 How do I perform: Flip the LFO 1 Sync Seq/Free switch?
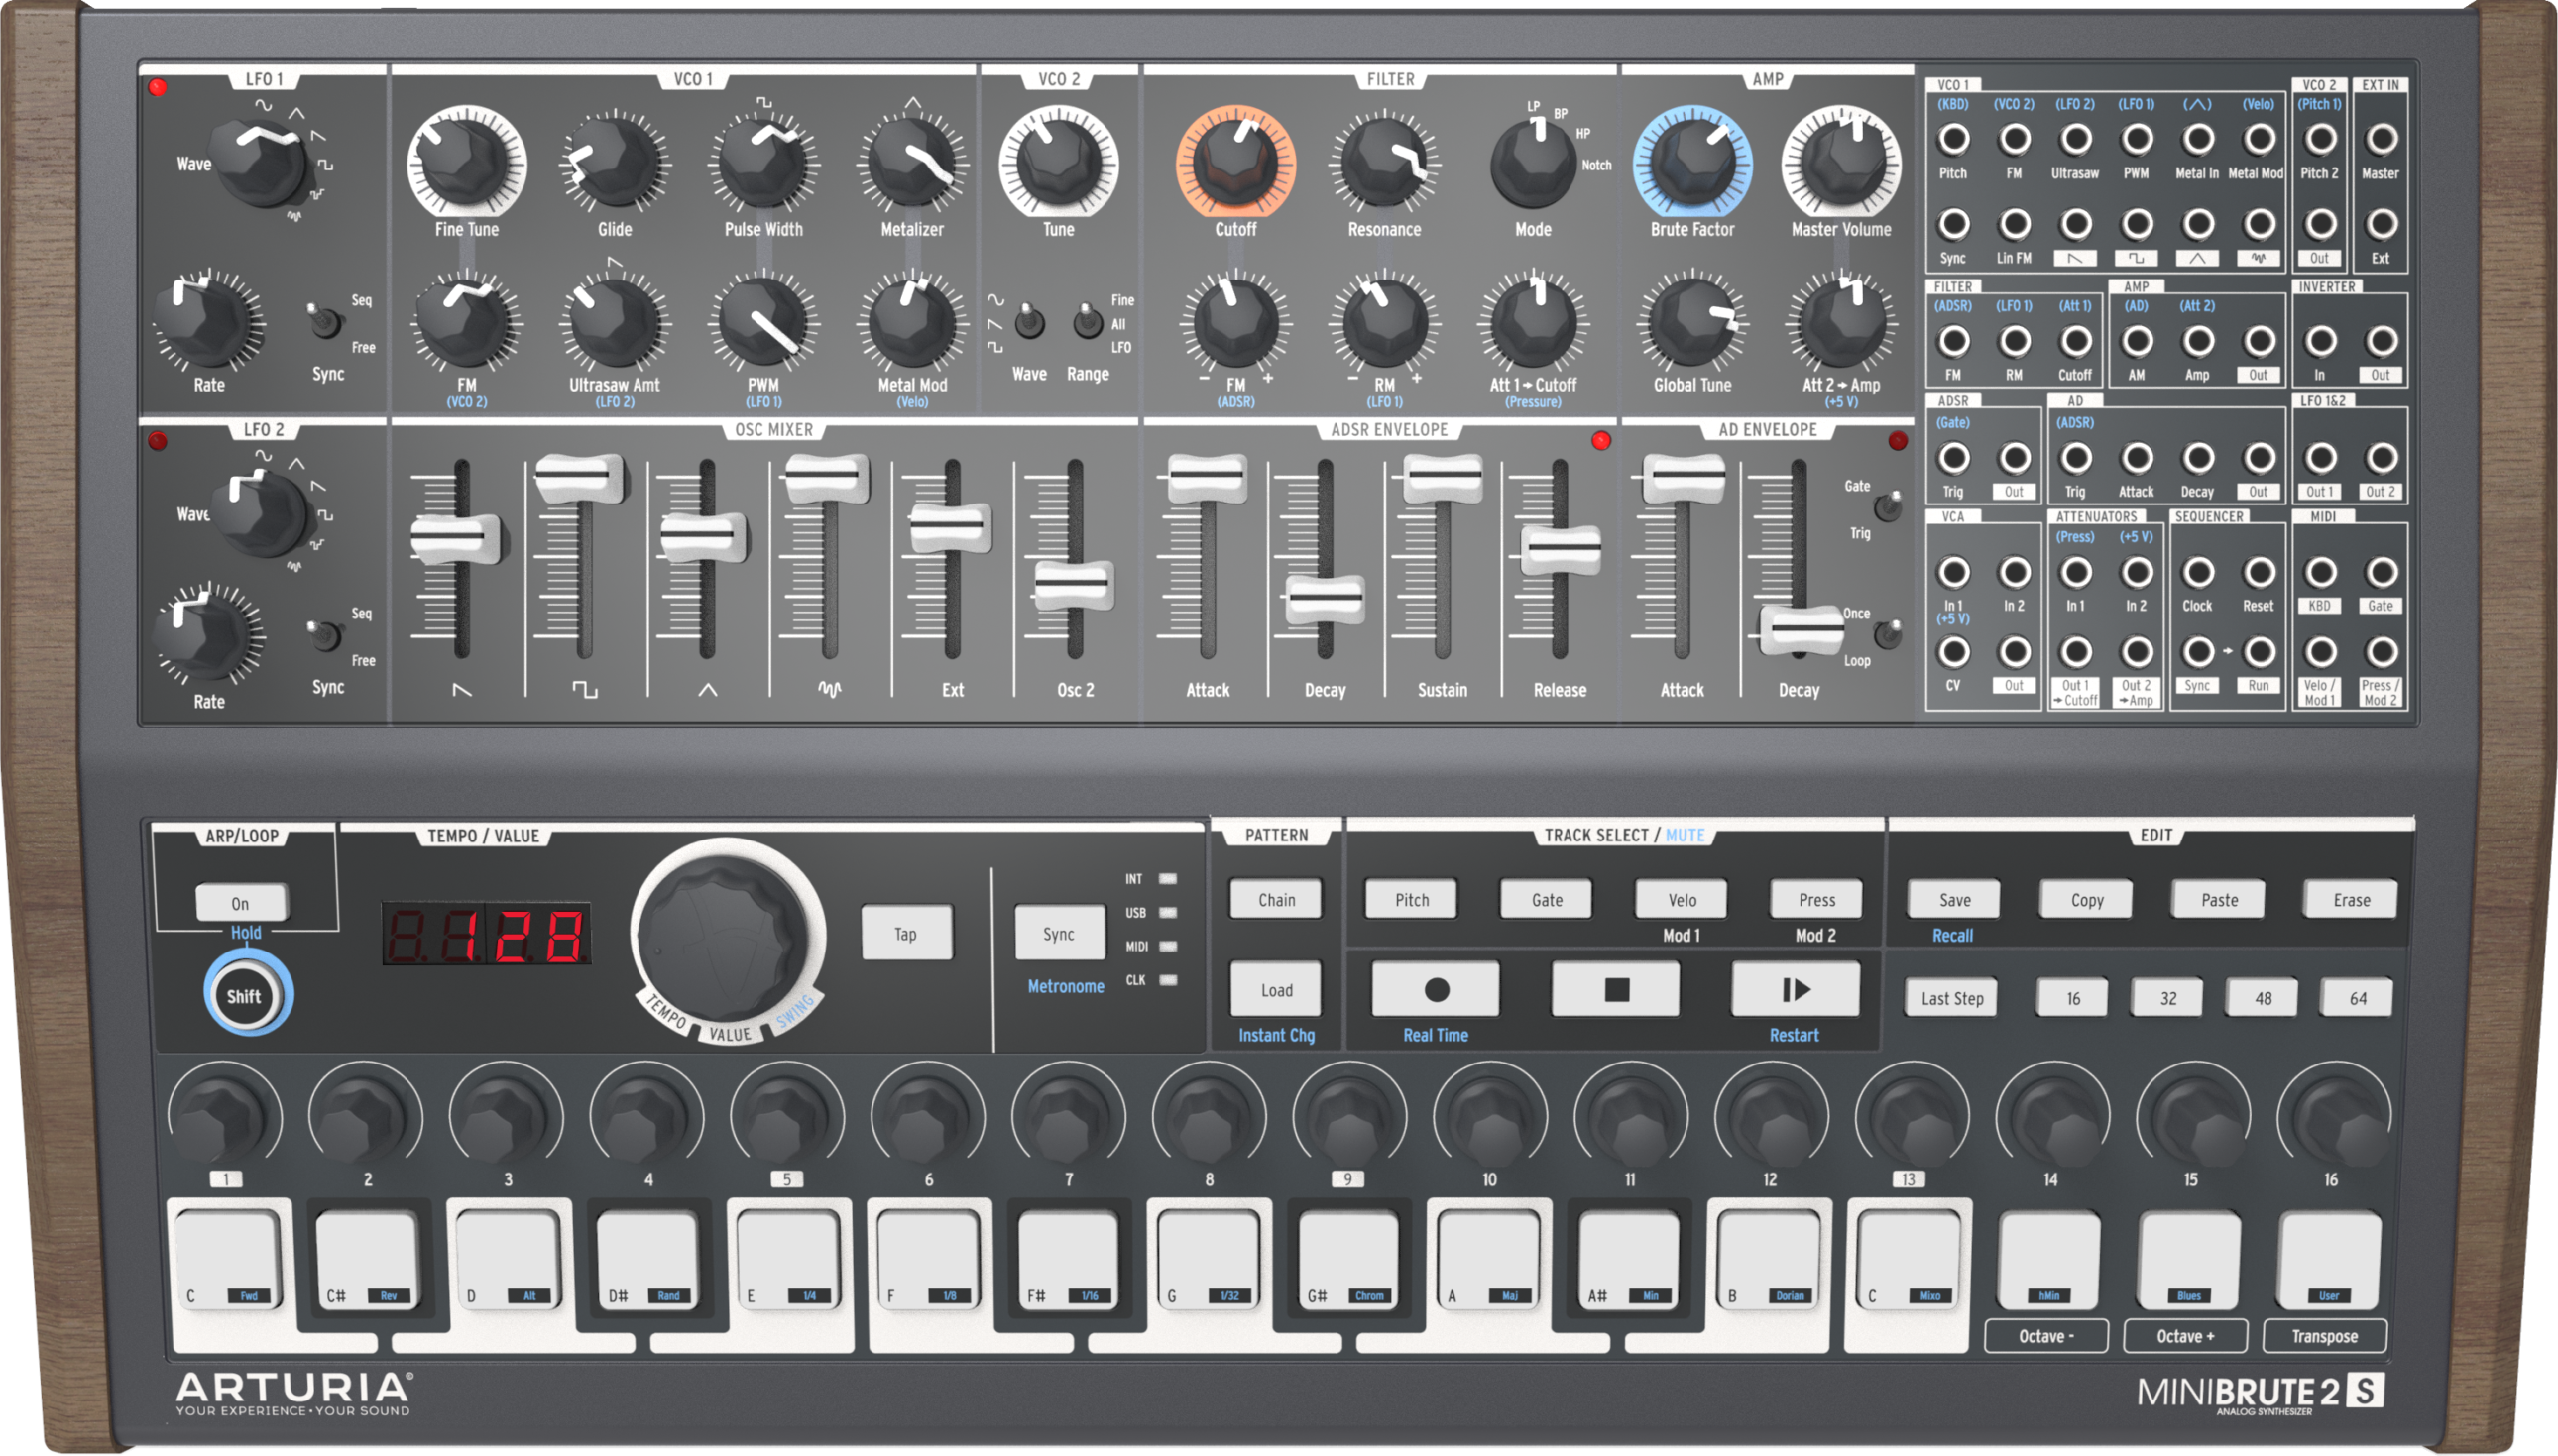tap(325, 322)
